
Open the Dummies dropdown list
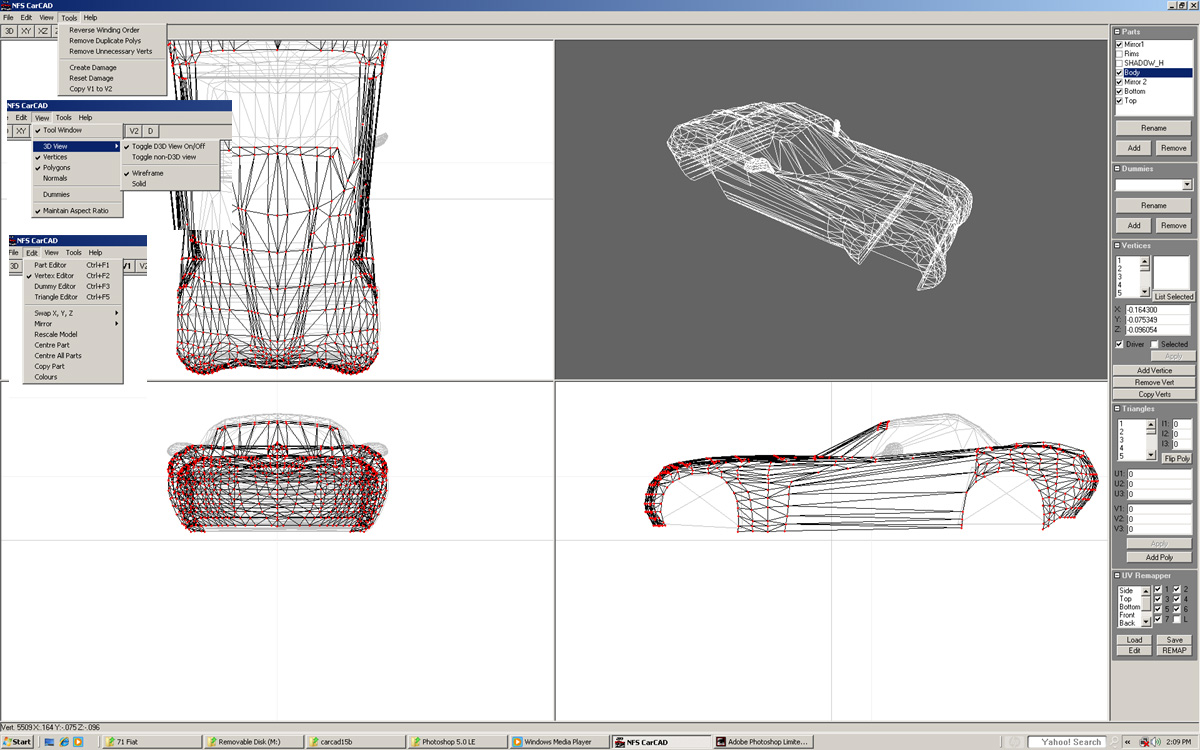coord(1187,185)
